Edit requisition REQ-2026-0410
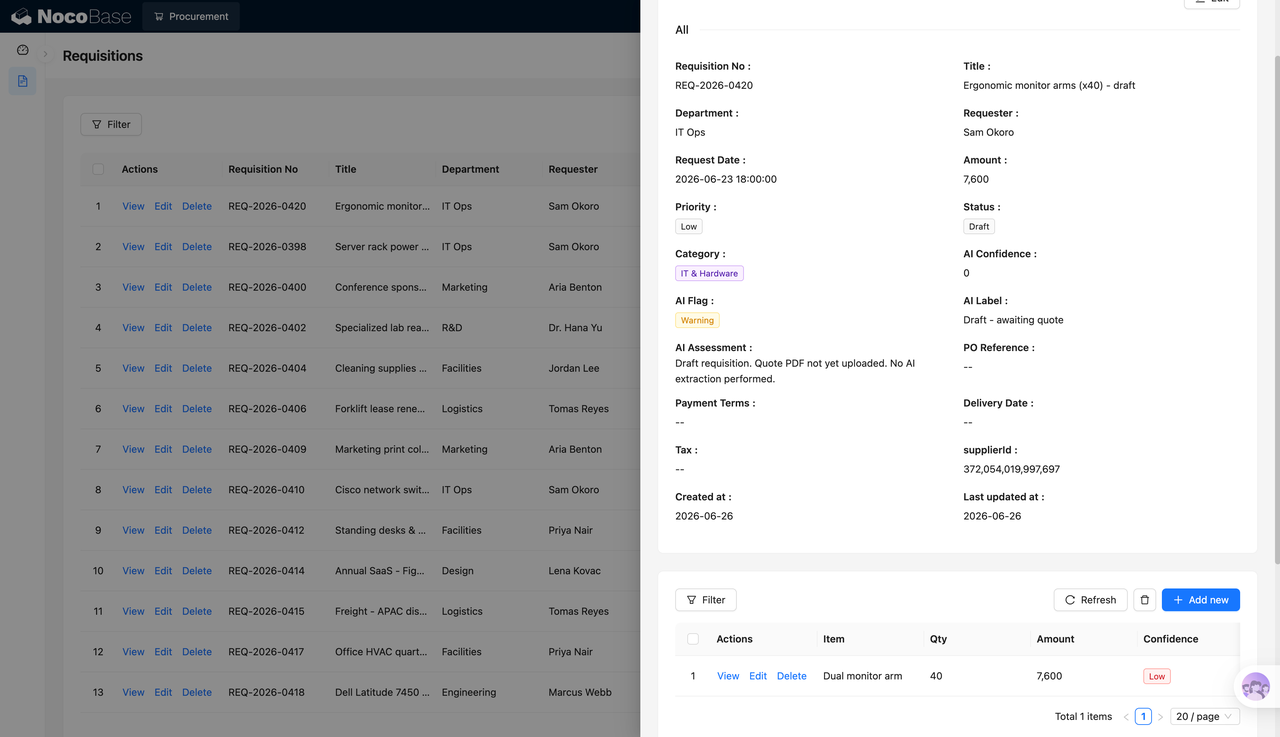The width and height of the screenshot is (1280, 737). [x=163, y=490]
